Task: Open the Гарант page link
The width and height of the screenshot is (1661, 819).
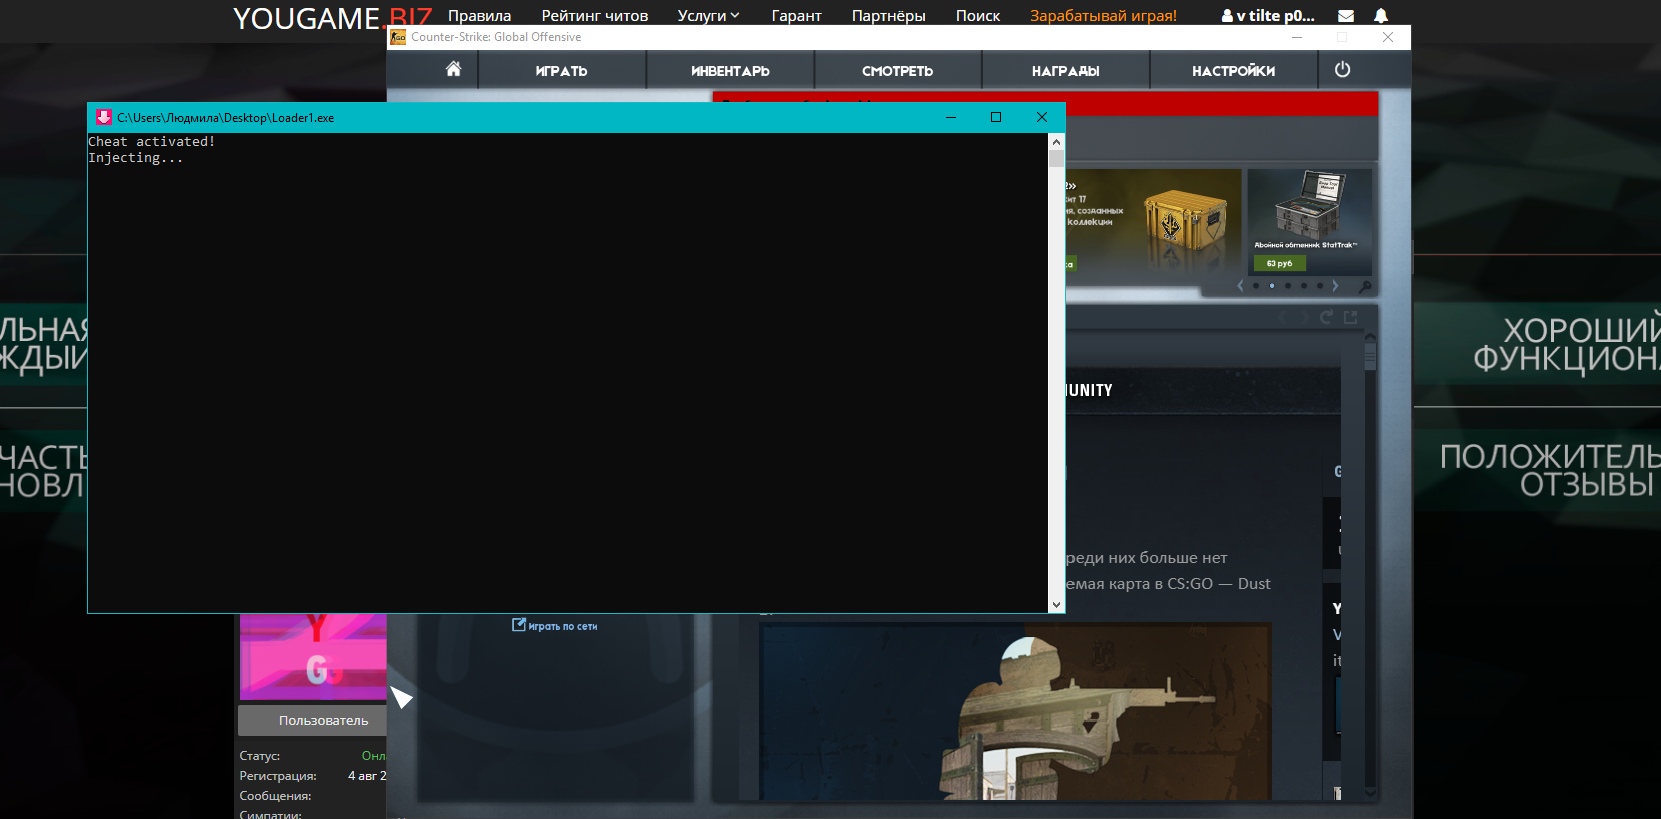Action: 796,16
